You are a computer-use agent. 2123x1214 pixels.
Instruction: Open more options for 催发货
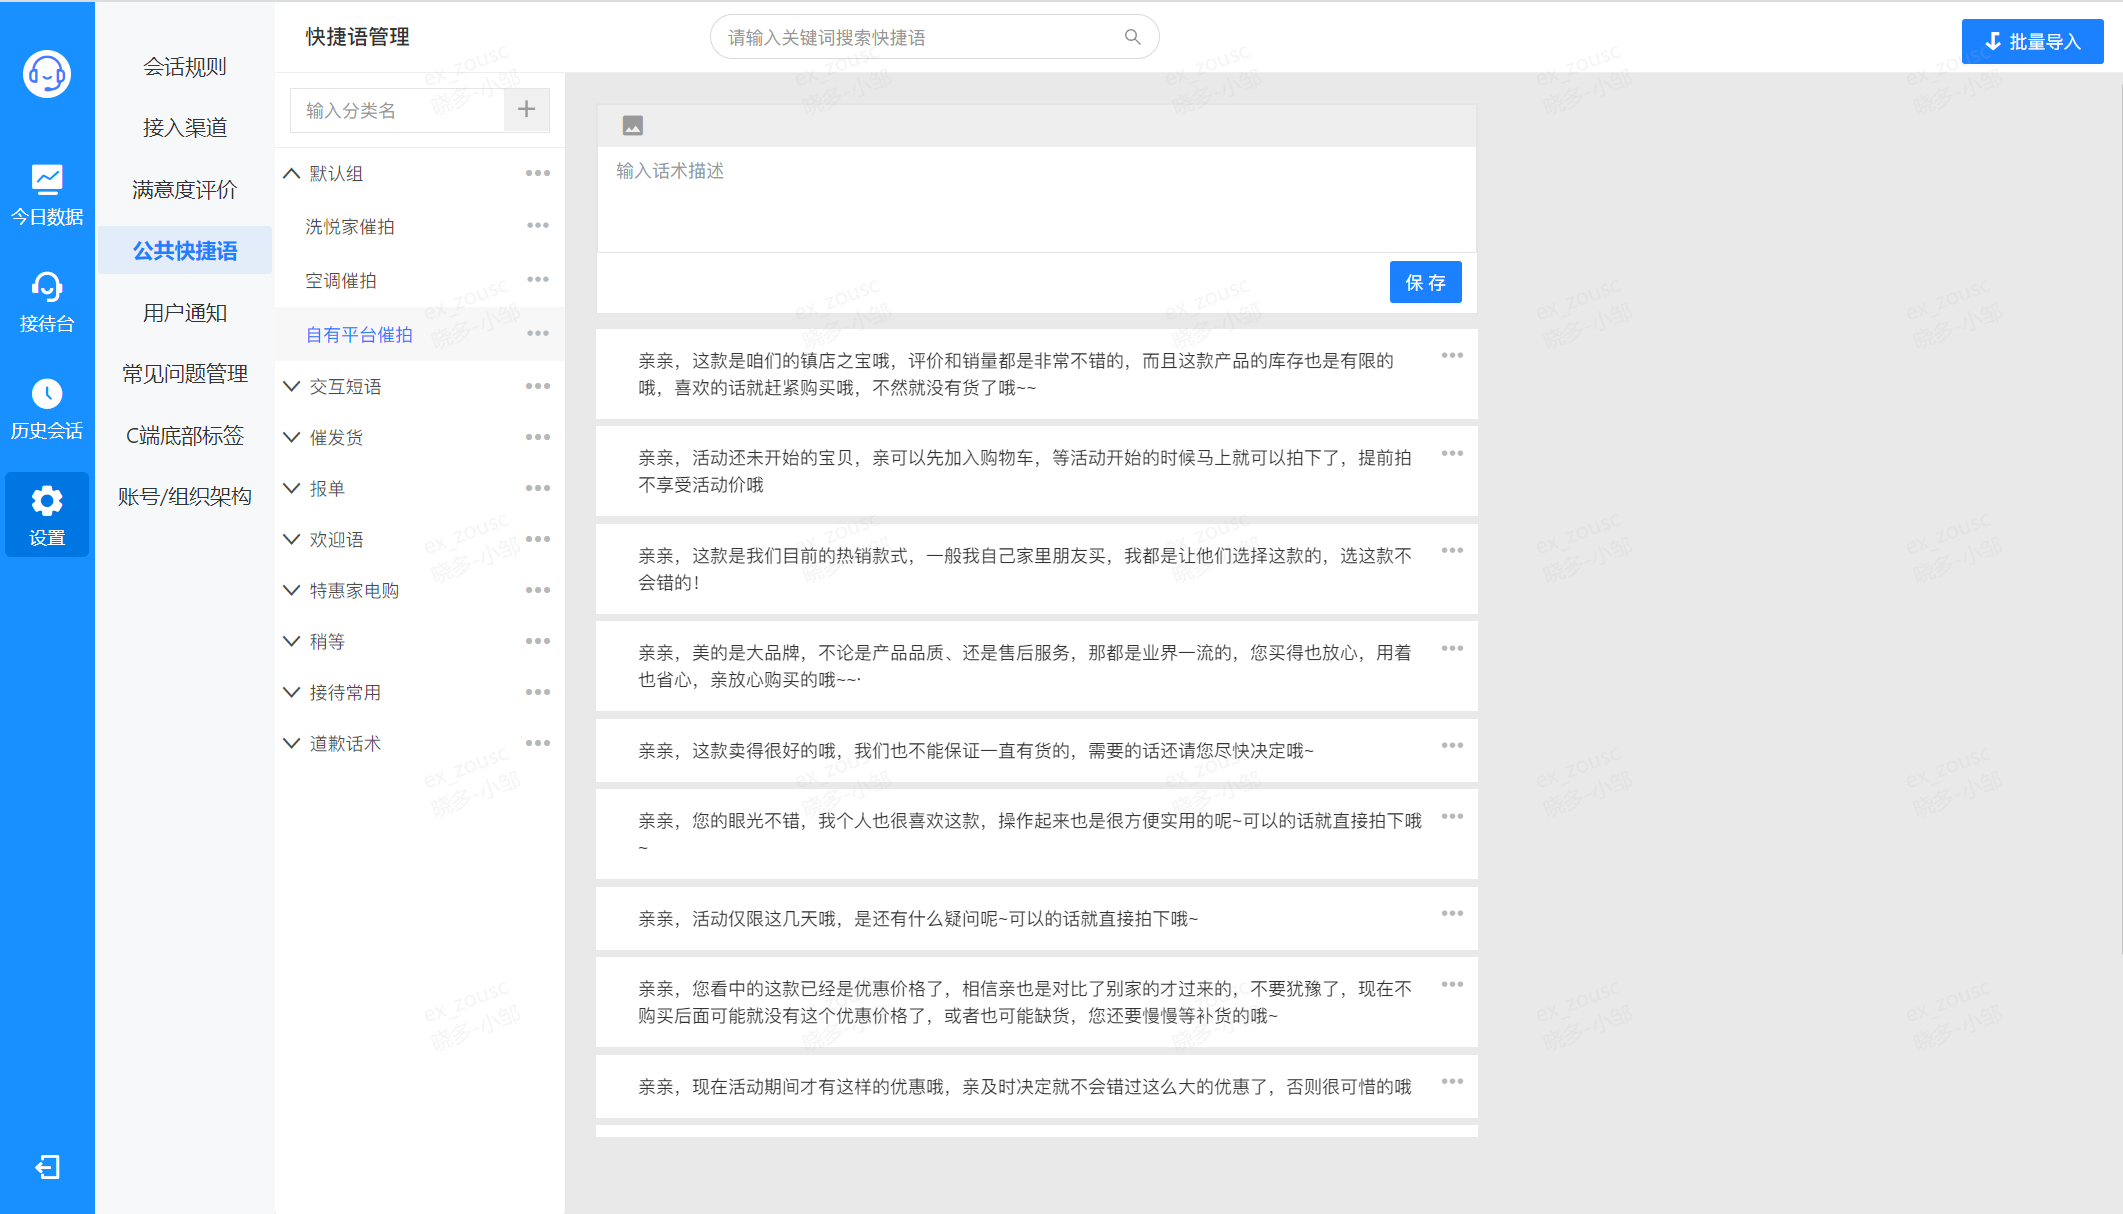coord(538,437)
